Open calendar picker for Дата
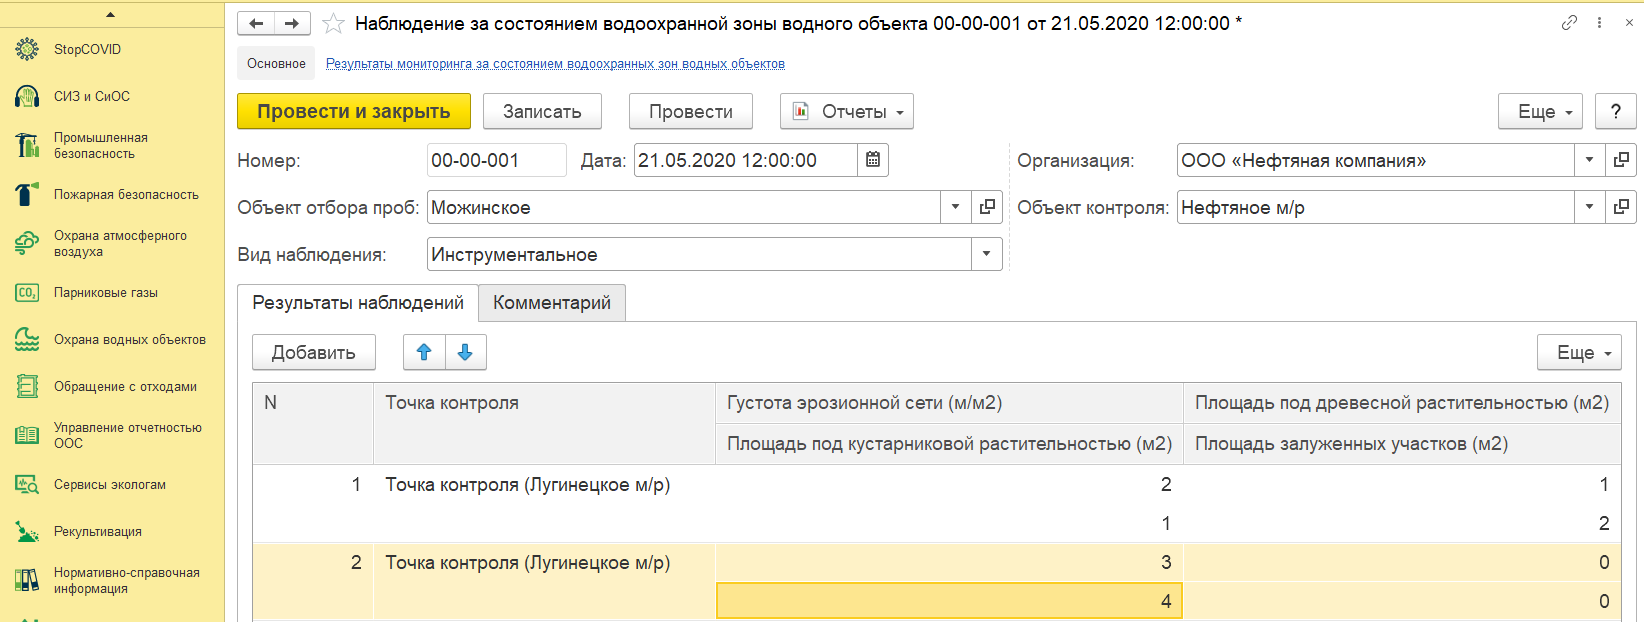The height and width of the screenshot is (622, 1644). (873, 160)
